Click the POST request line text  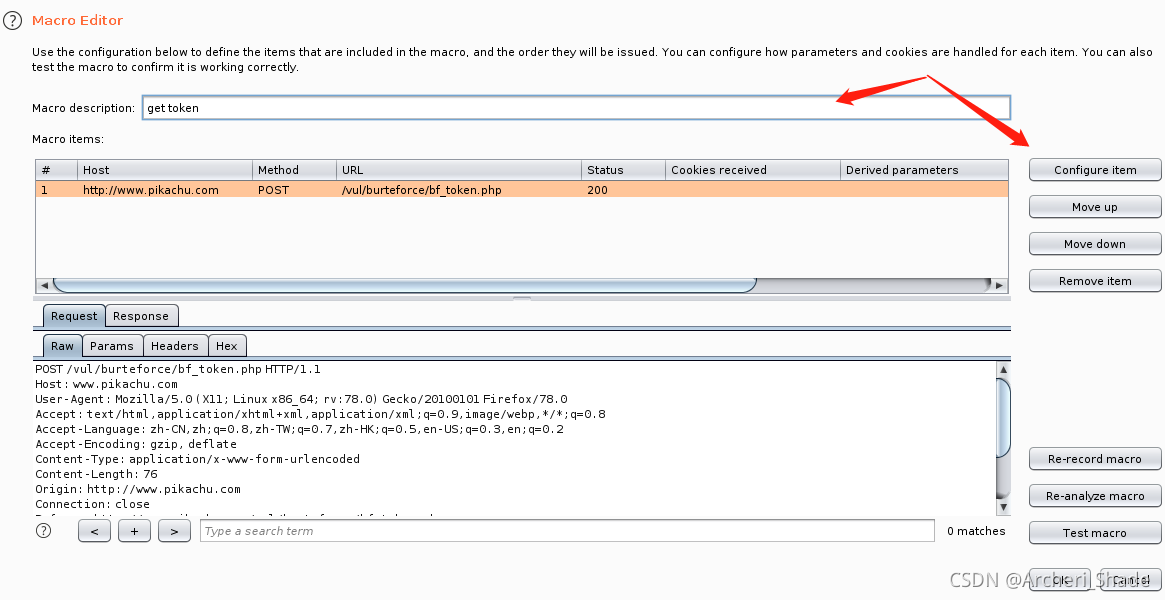[x=178, y=369]
